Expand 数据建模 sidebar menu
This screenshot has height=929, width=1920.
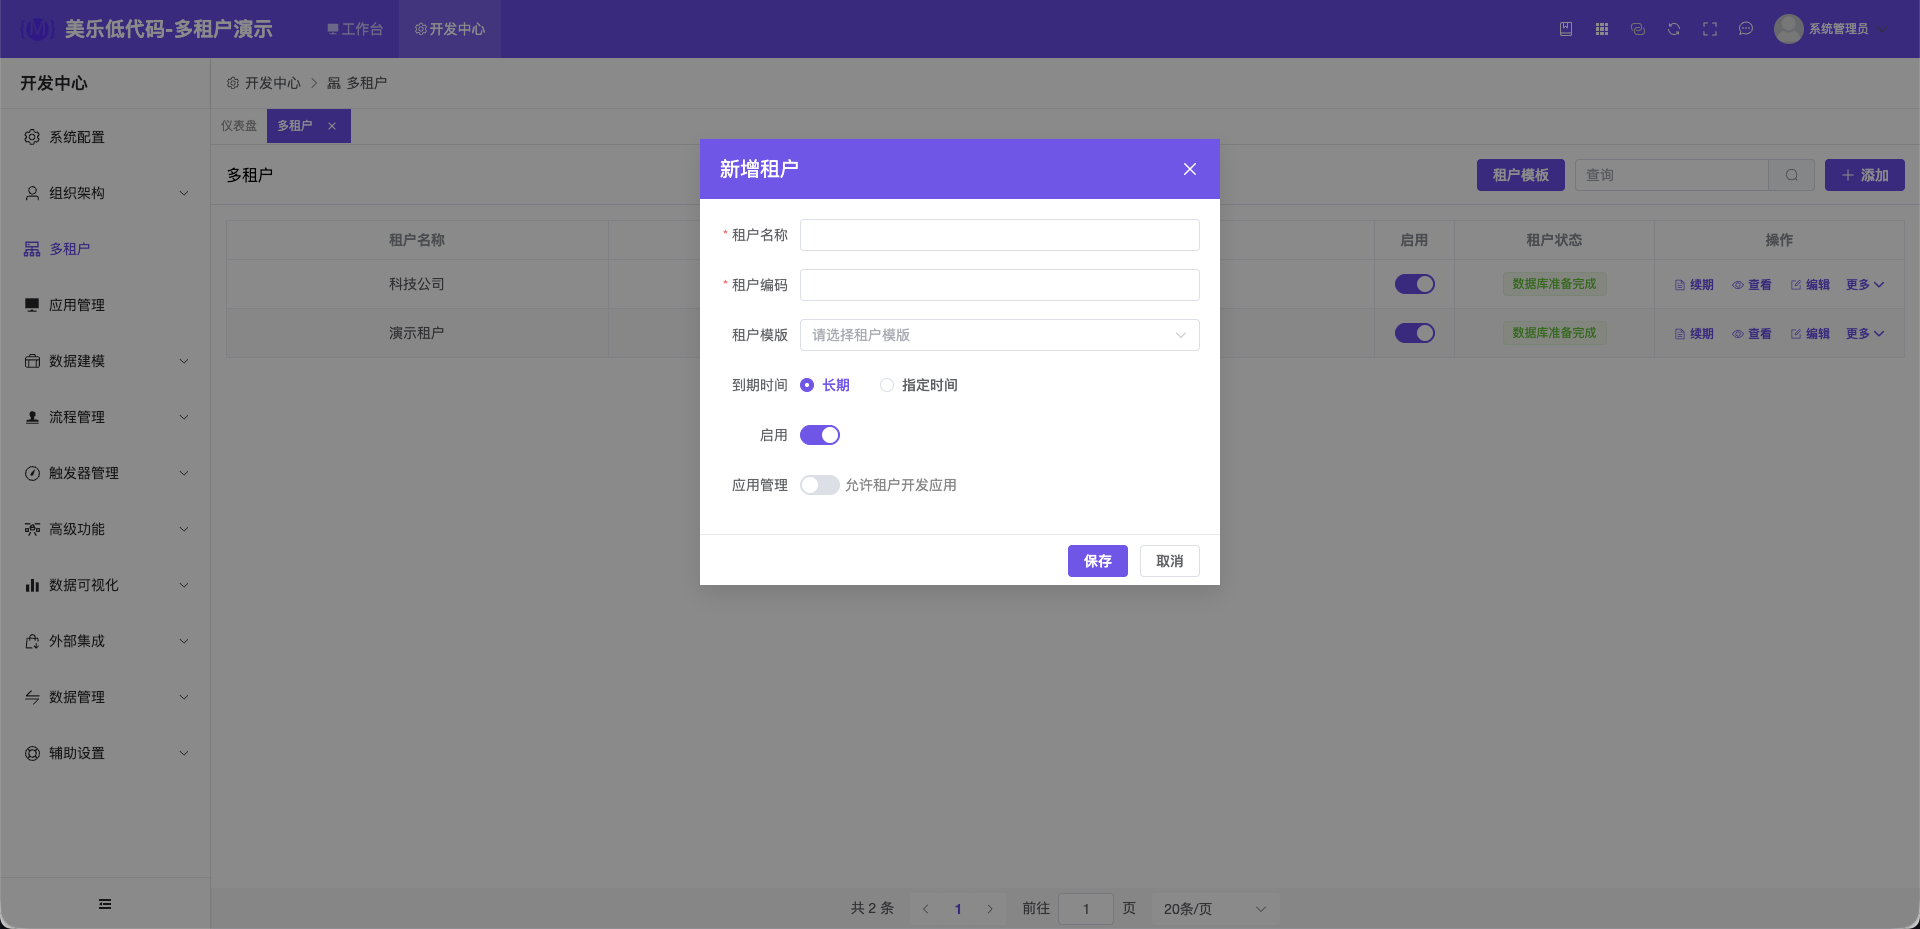tap(105, 361)
